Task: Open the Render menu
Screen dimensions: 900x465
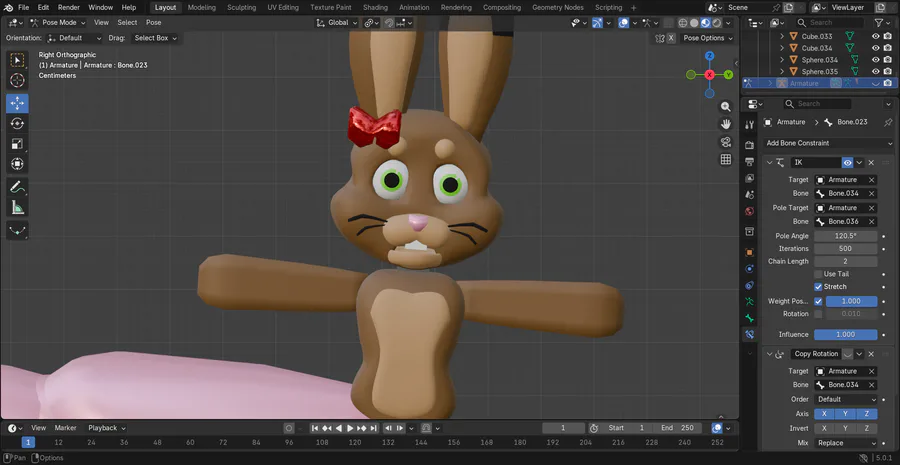Action: 68,7
